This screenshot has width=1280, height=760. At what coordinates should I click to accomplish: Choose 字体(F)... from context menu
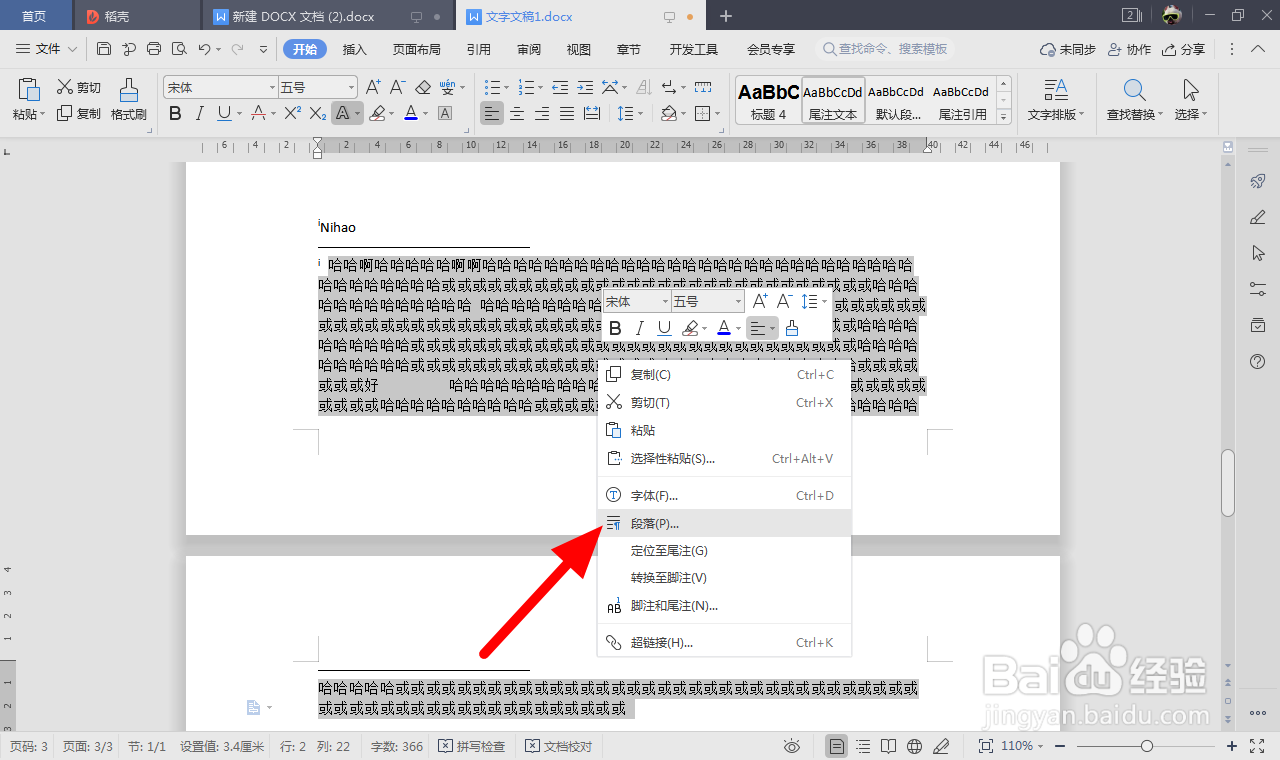pyautogui.click(x=725, y=495)
